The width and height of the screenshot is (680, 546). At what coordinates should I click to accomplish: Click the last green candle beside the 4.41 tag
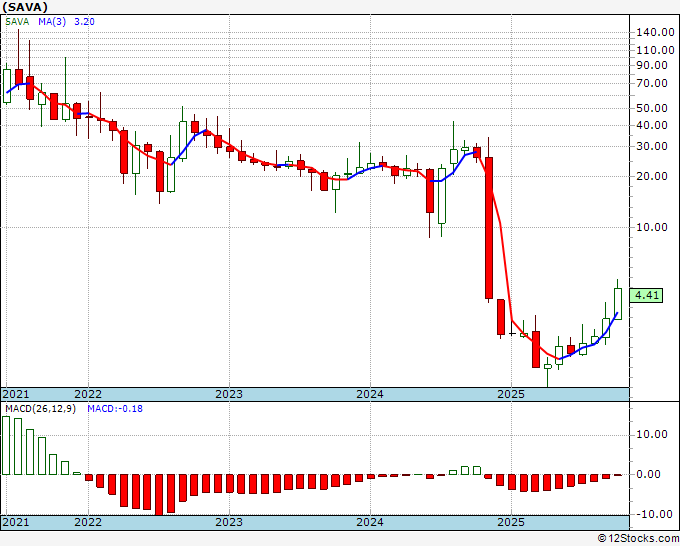point(618,303)
